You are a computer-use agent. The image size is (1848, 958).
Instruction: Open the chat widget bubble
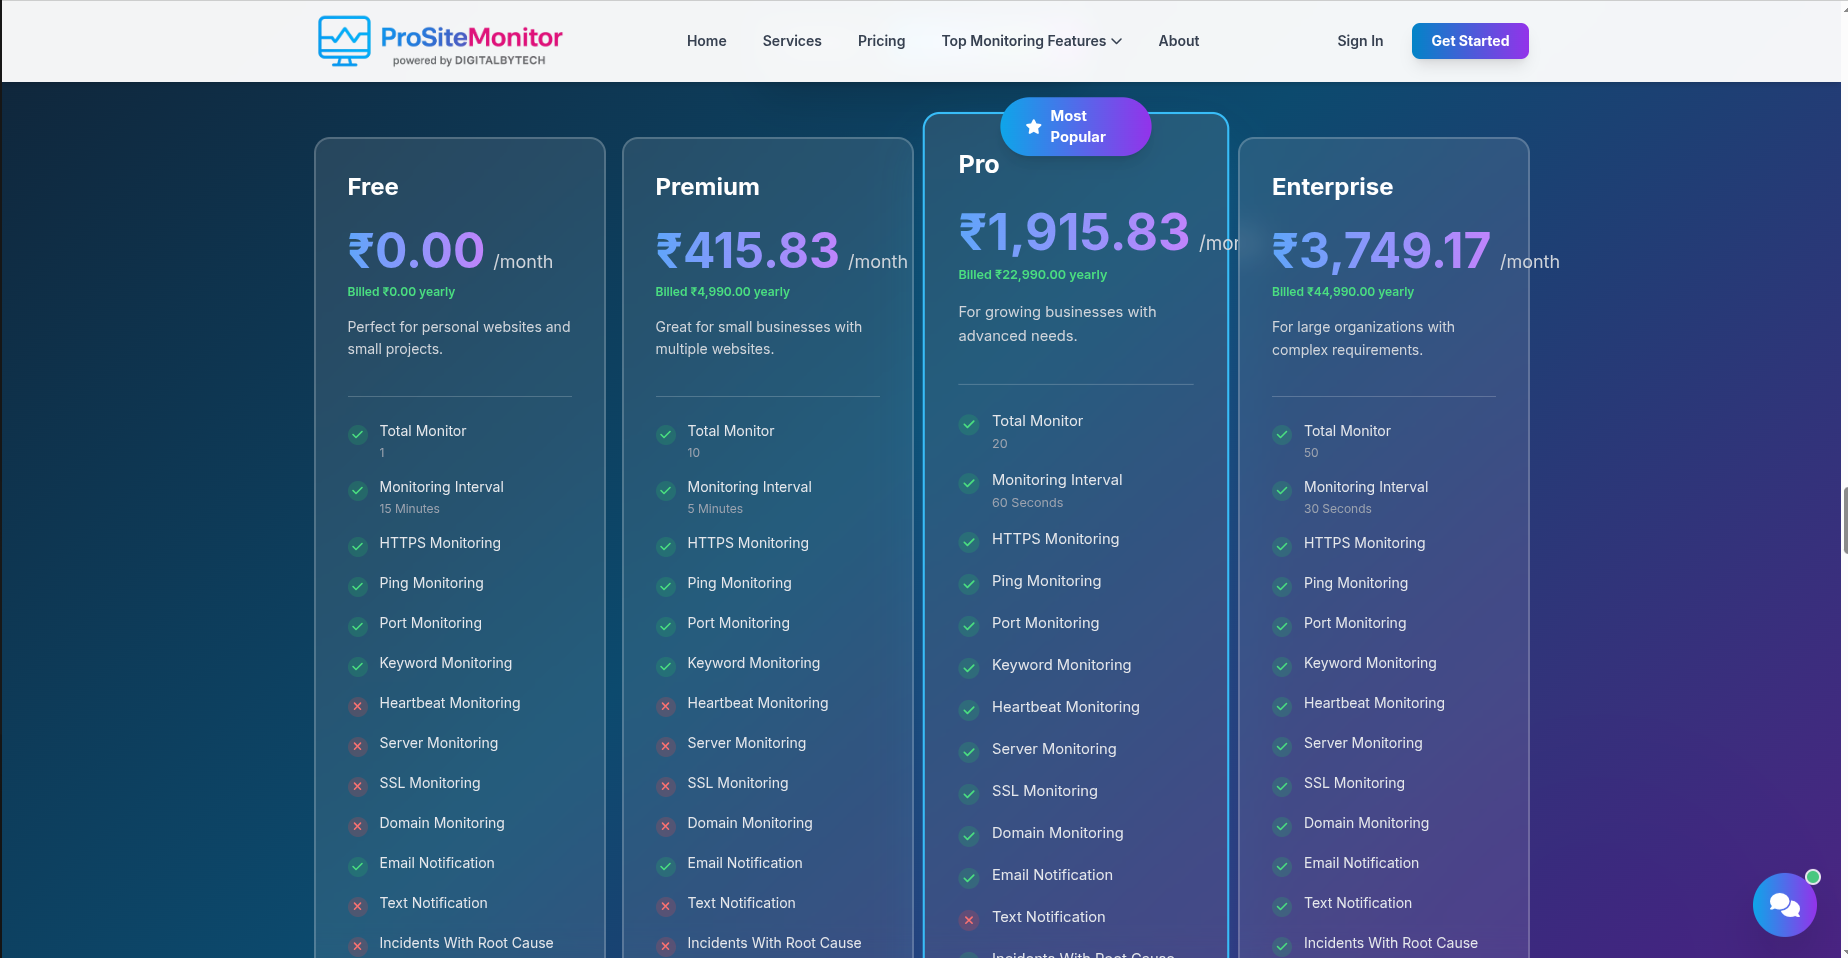(x=1784, y=905)
